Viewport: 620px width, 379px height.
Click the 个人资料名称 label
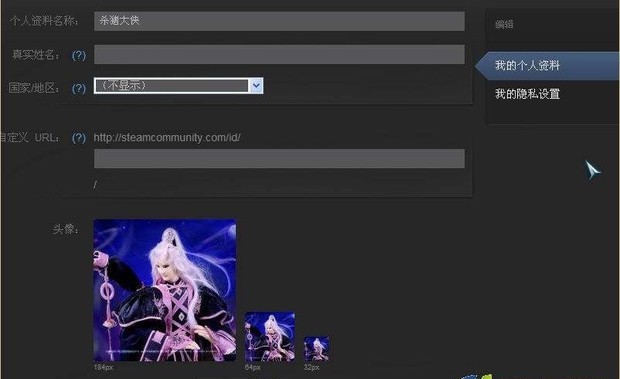pyautogui.click(x=43, y=21)
